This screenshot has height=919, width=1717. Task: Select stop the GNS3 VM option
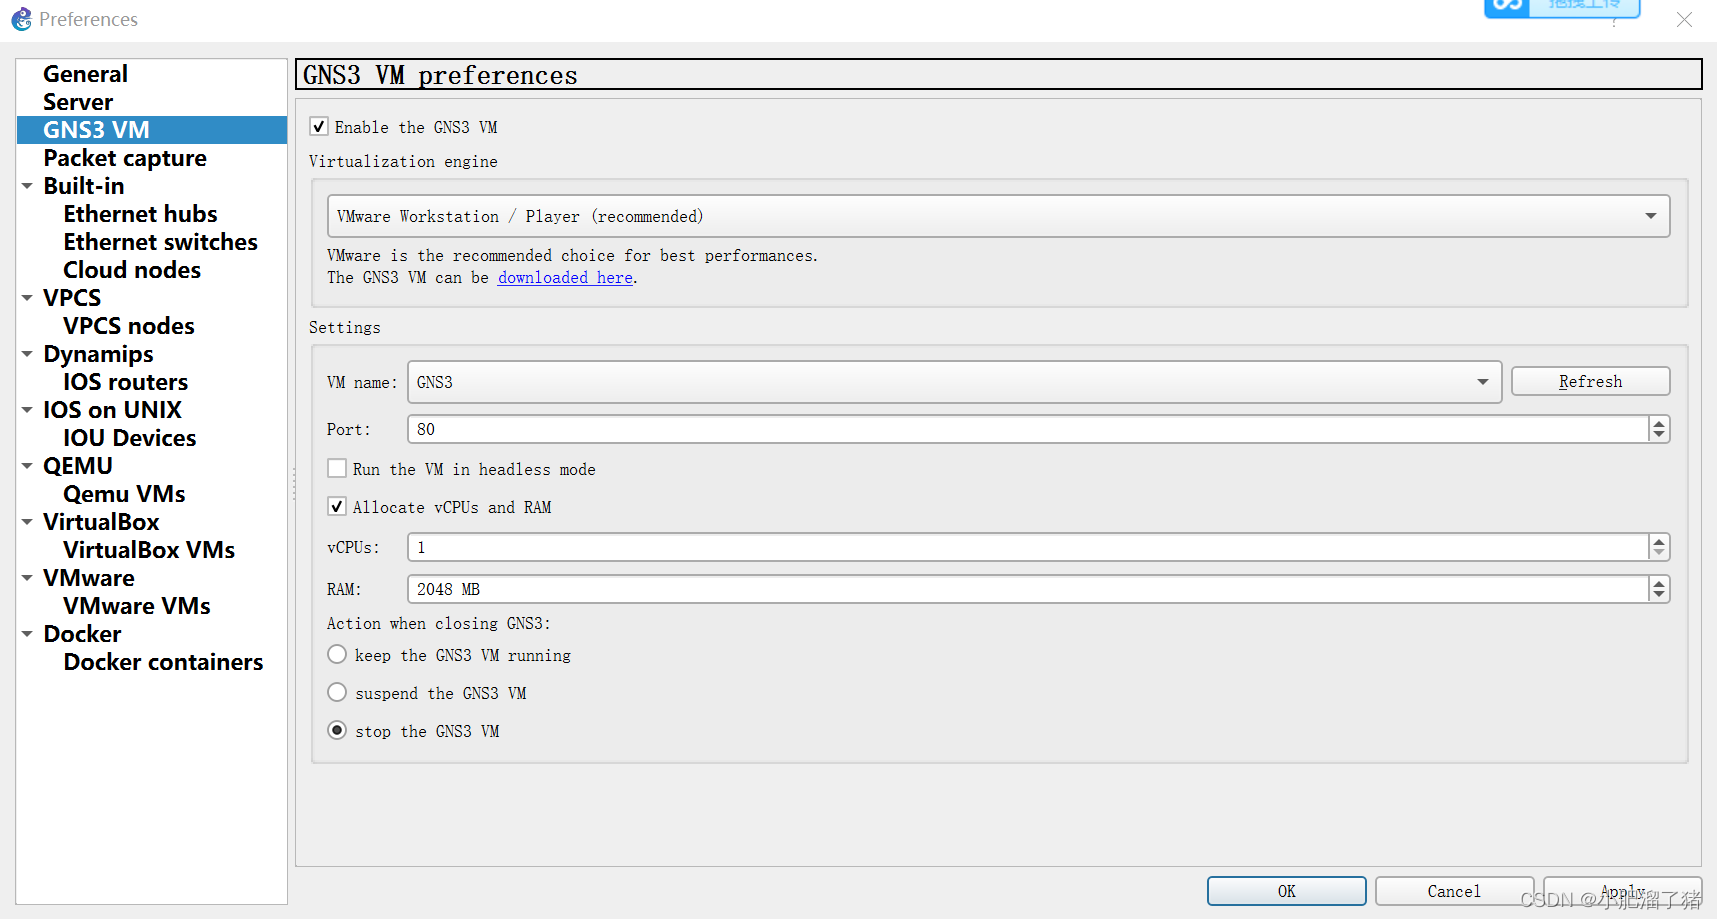[x=337, y=730]
